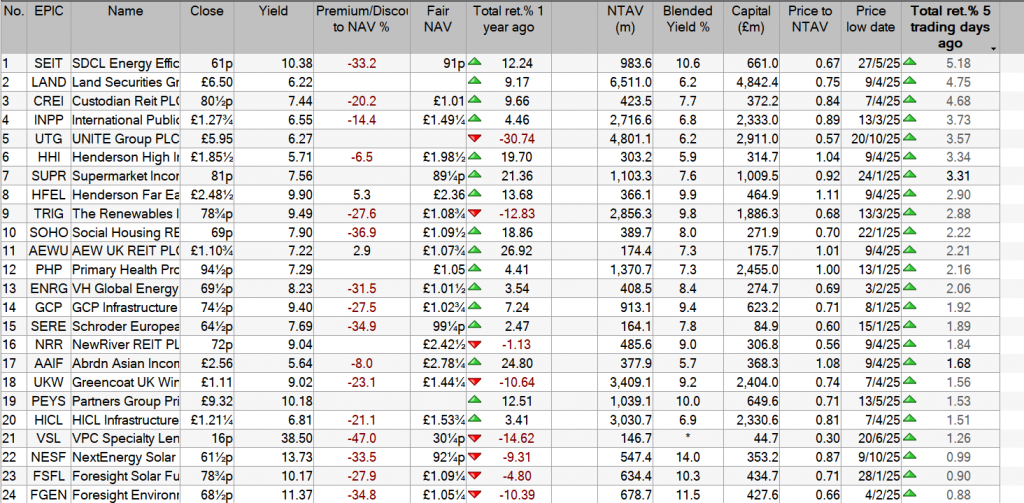Select row number 12 in the No. column

pyautogui.click(x=12, y=268)
